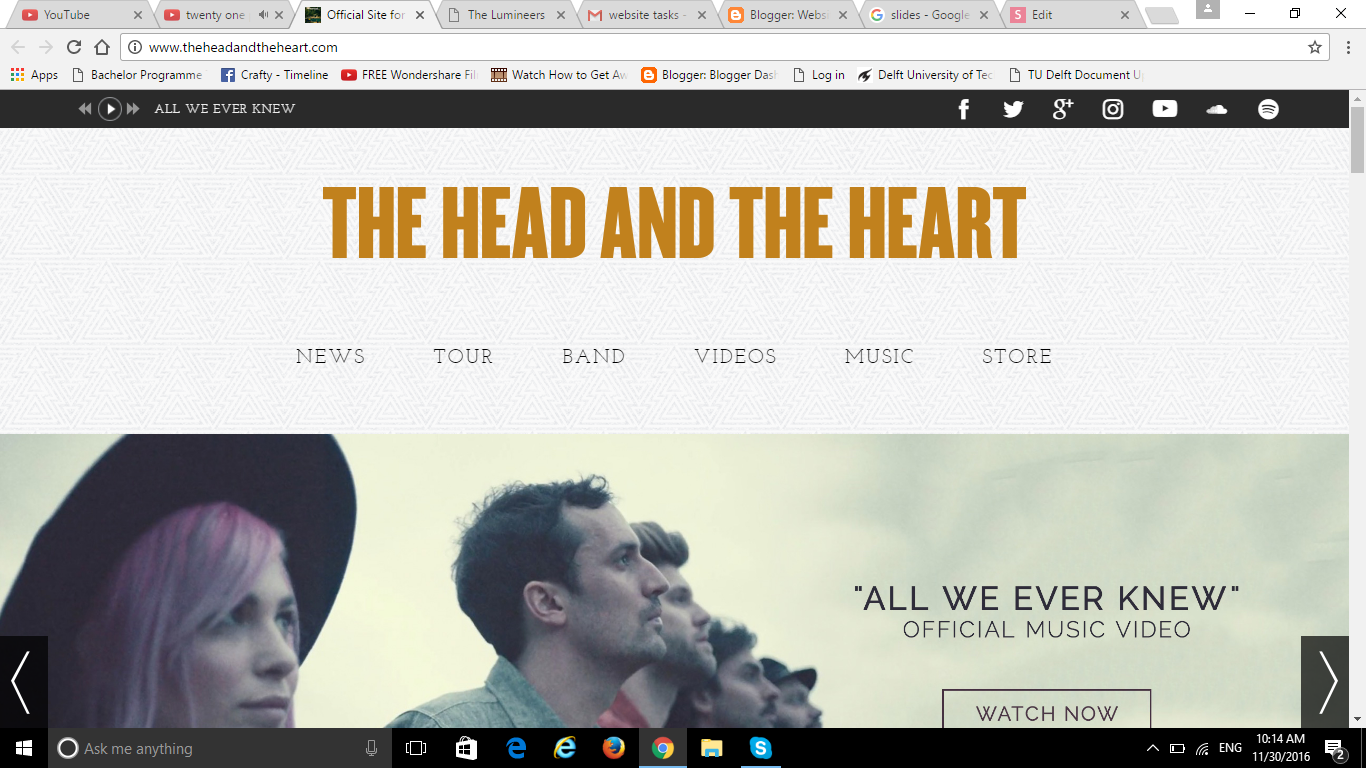The height and width of the screenshot is (768, 1366).
Task: Mute audio on twenty one tab
Action: (x=263, y=15)
